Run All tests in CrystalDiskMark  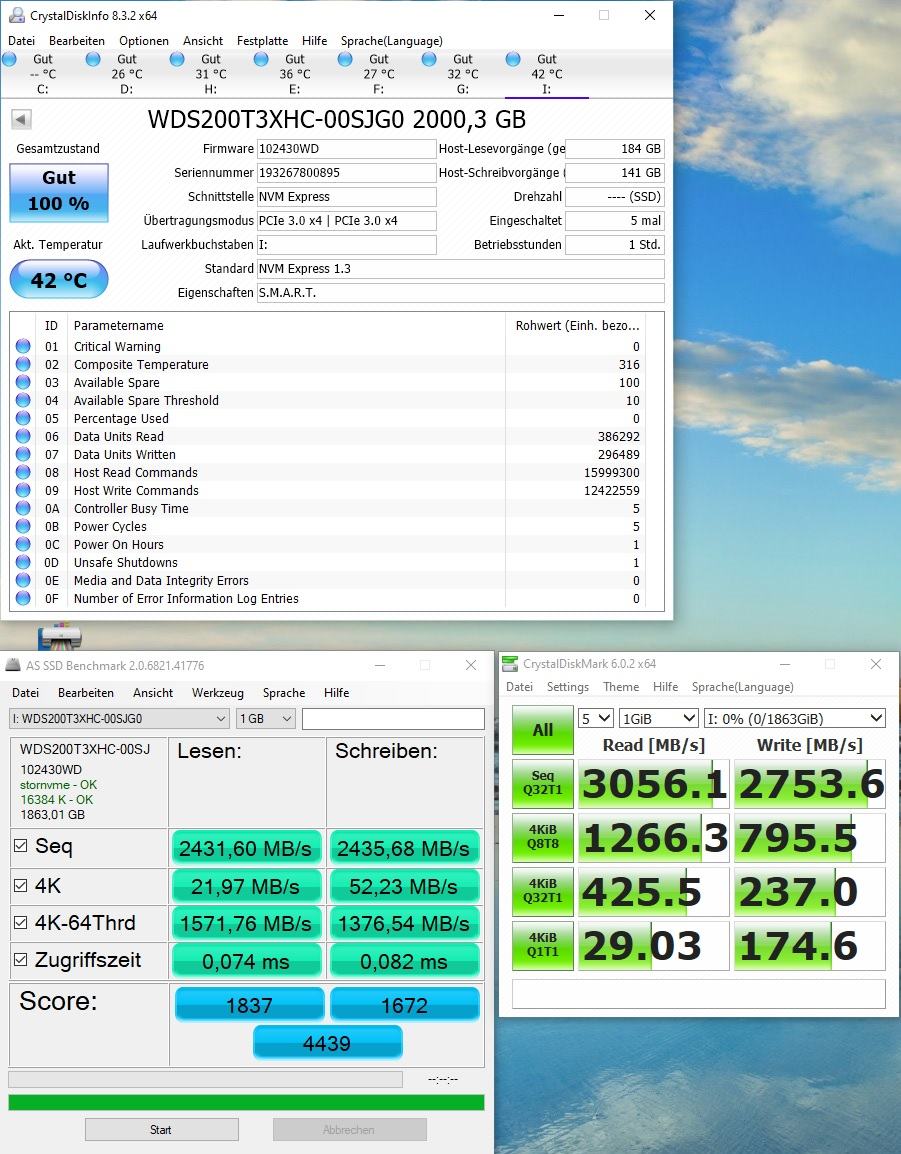[543, 730]
